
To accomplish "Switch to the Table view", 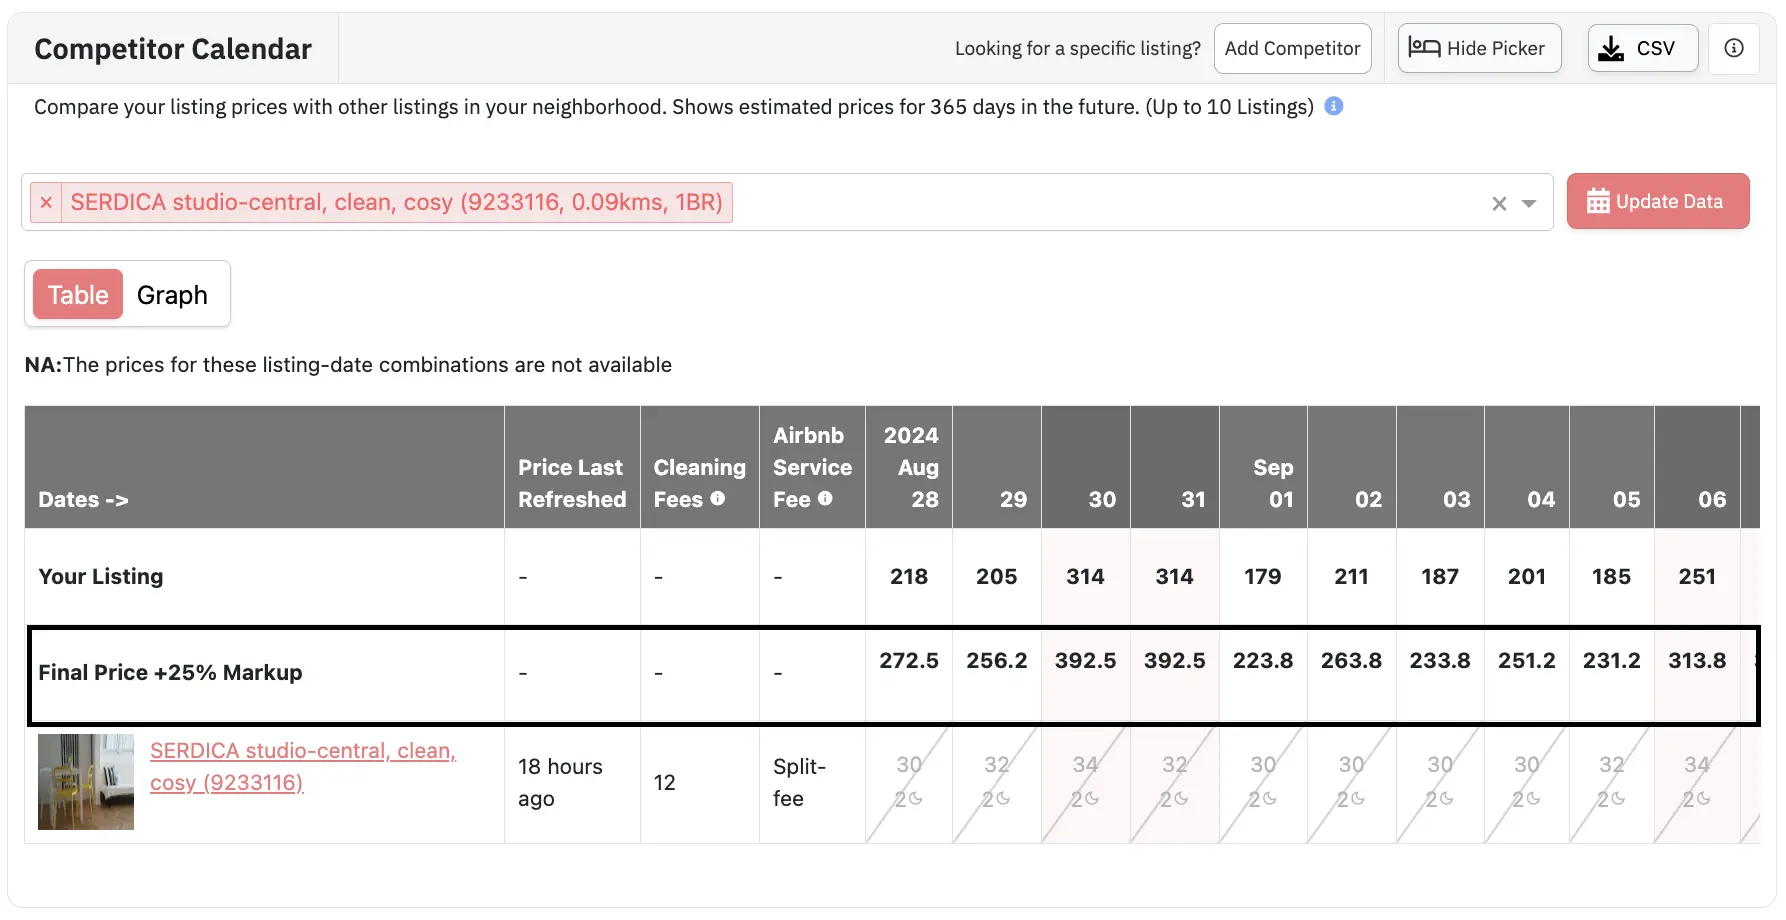I will click(x=78, y=295).
